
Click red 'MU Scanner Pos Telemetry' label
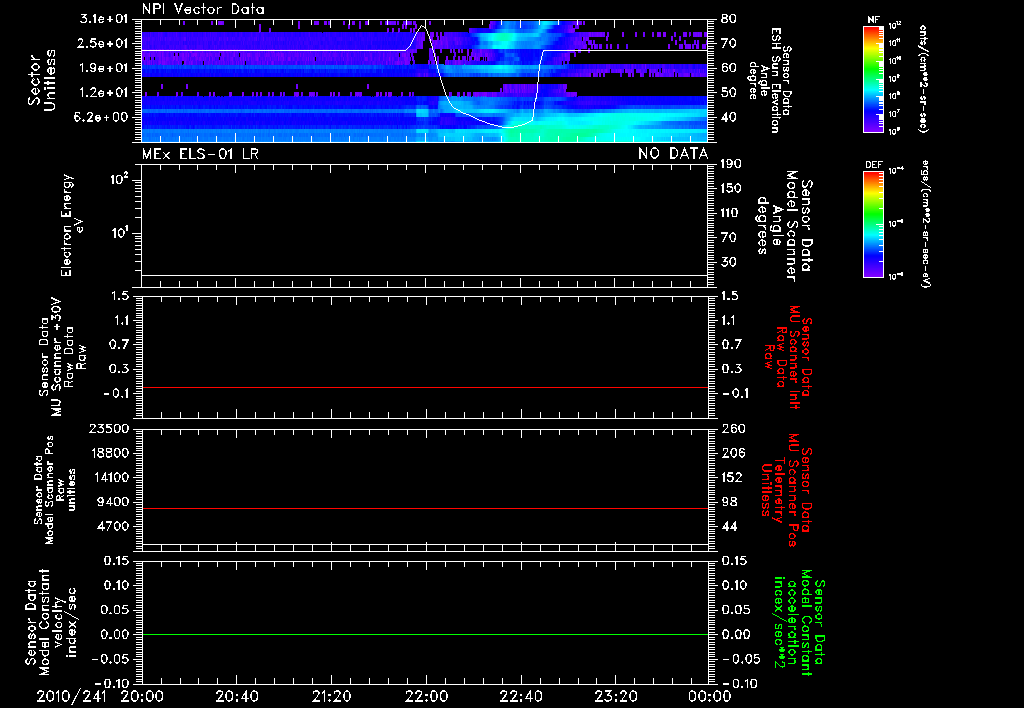pyautogui.click(x=786, y=490)
